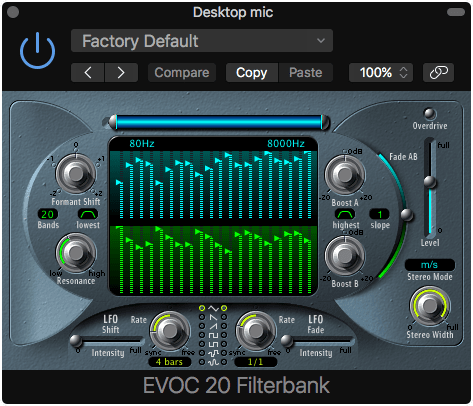Select triangle wave for LFO Shift

click(x=202, y=308)
